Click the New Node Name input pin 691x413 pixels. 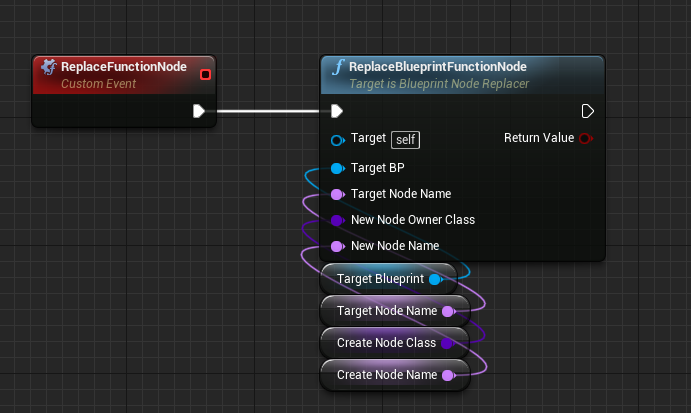[338, 246]
